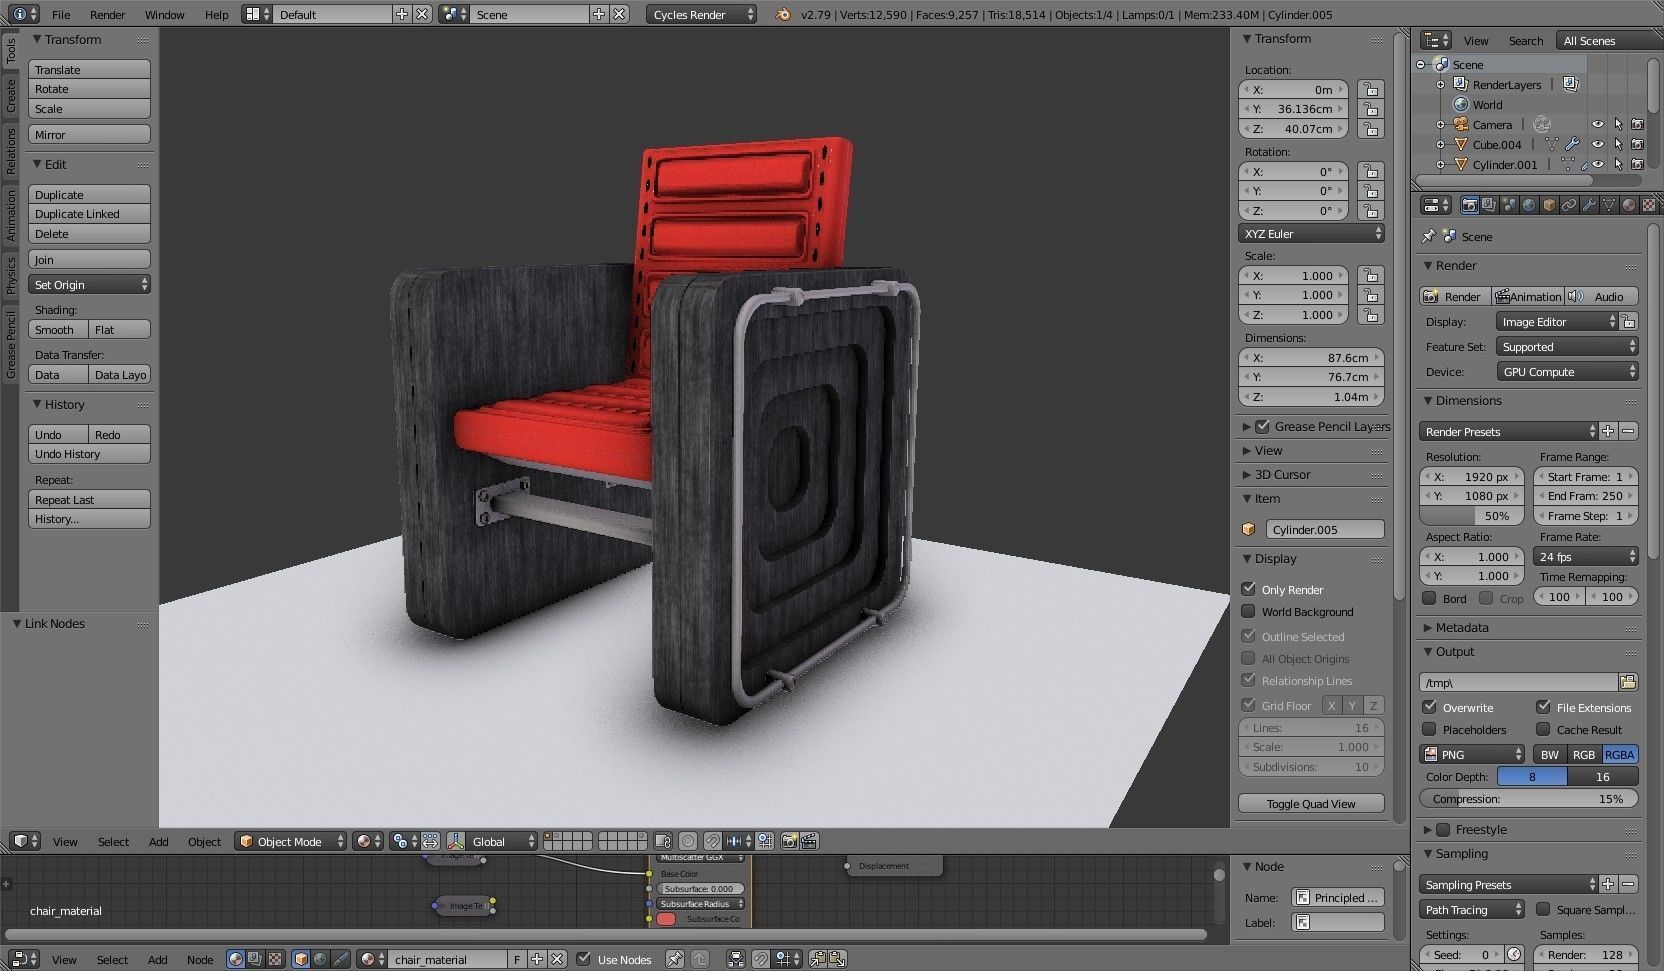Click the Smooth shading button
Image resolution: width=1664 pixels, height=971 pixels.
point(58,329)
